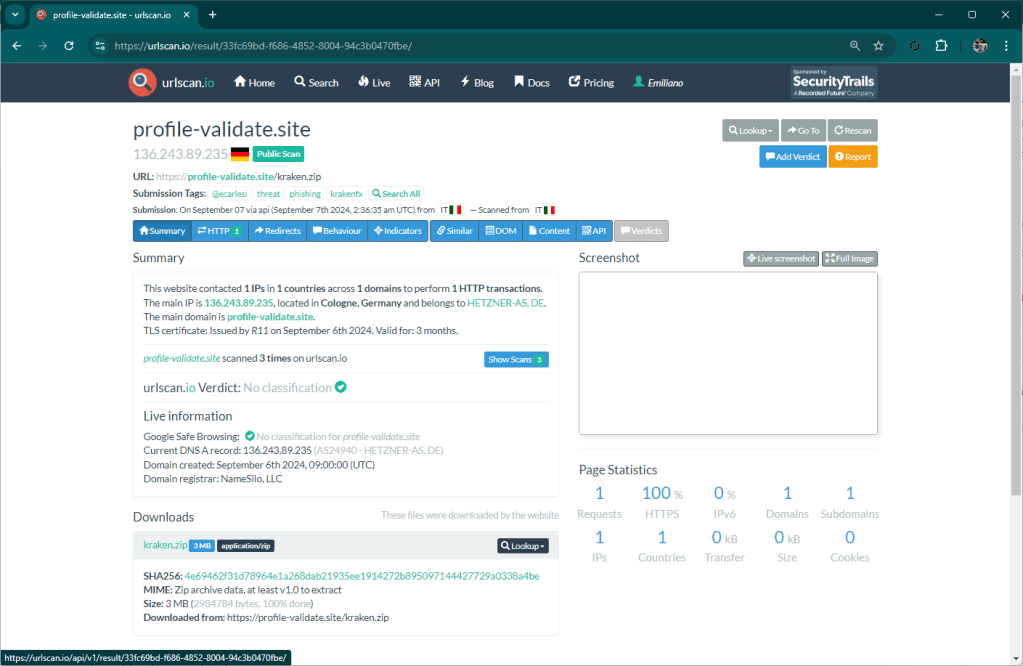Open a new browser tab
Image resolution: width=1023 pixels, height=666 pixels.
(212, 15)
